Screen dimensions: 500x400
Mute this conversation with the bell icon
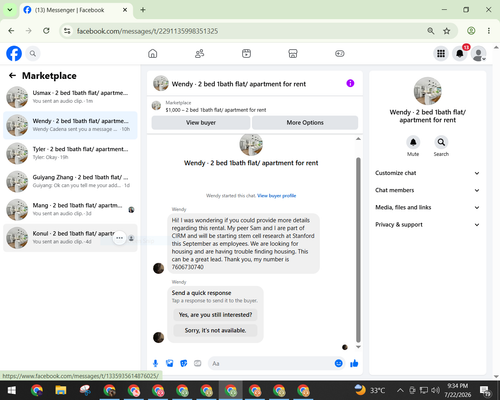[x=413, y=142]
